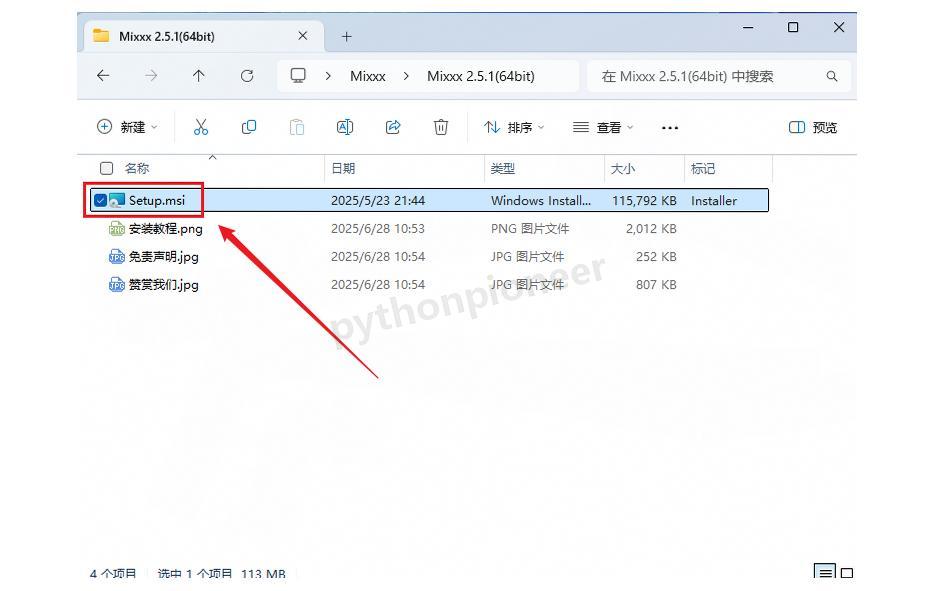This screenshot has width=935, height=591.
Task: Expand chevron before Mixxx in address bar
Action: (328, 76)
